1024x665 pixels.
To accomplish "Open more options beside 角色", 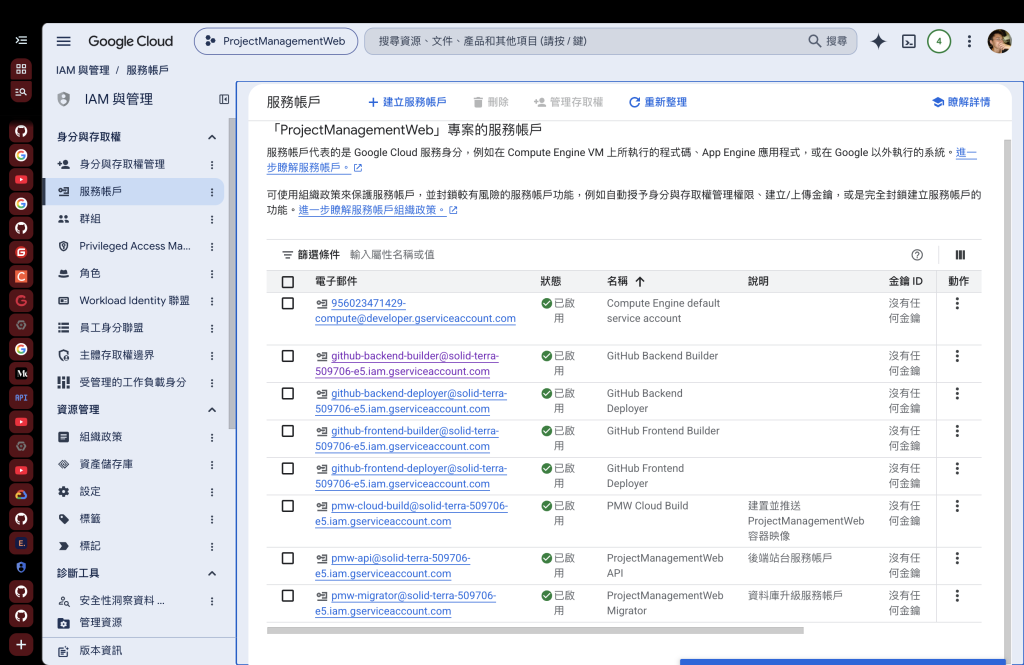I will tap(212, 274).
